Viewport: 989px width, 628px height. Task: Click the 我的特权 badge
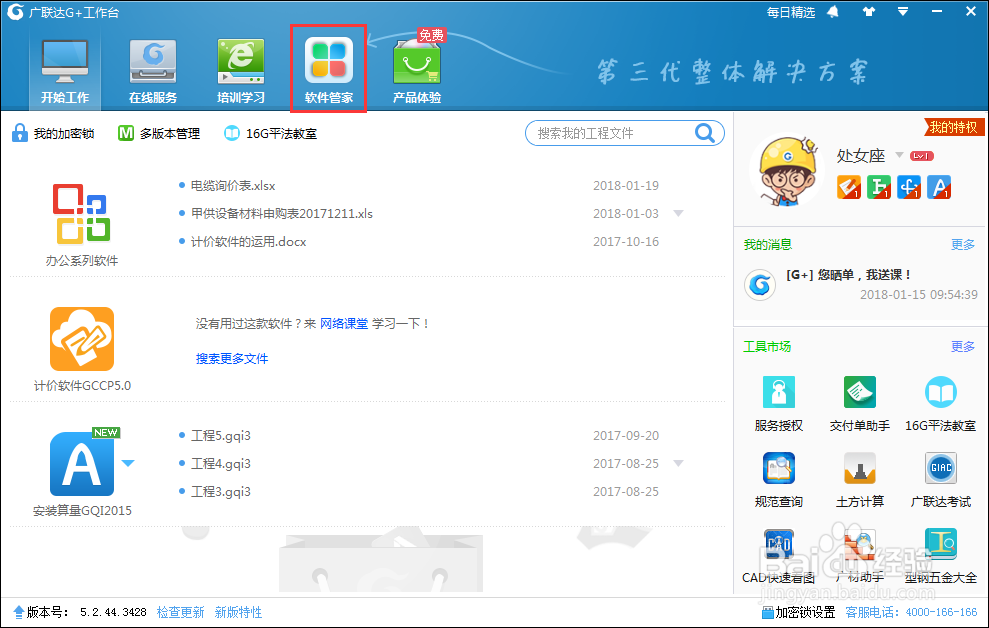point(952,127)
